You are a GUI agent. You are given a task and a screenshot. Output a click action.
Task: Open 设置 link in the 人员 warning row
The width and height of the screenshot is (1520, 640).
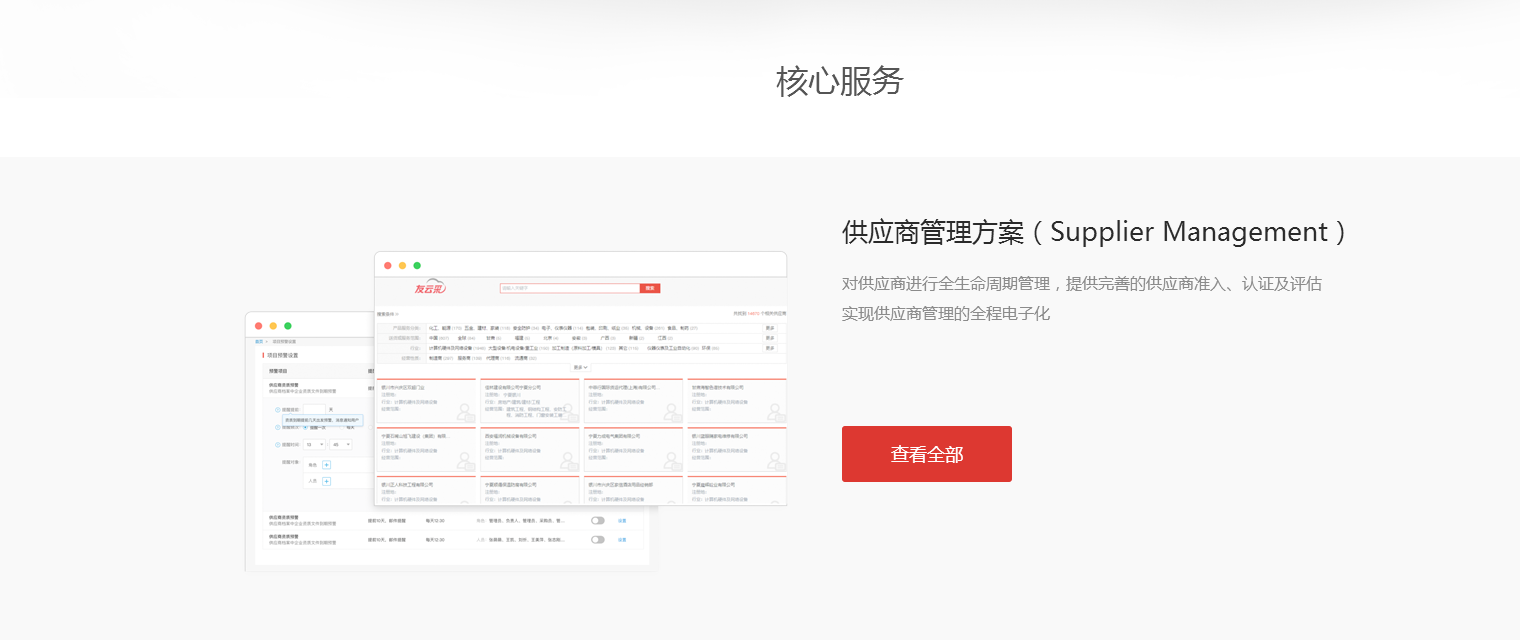622,539
